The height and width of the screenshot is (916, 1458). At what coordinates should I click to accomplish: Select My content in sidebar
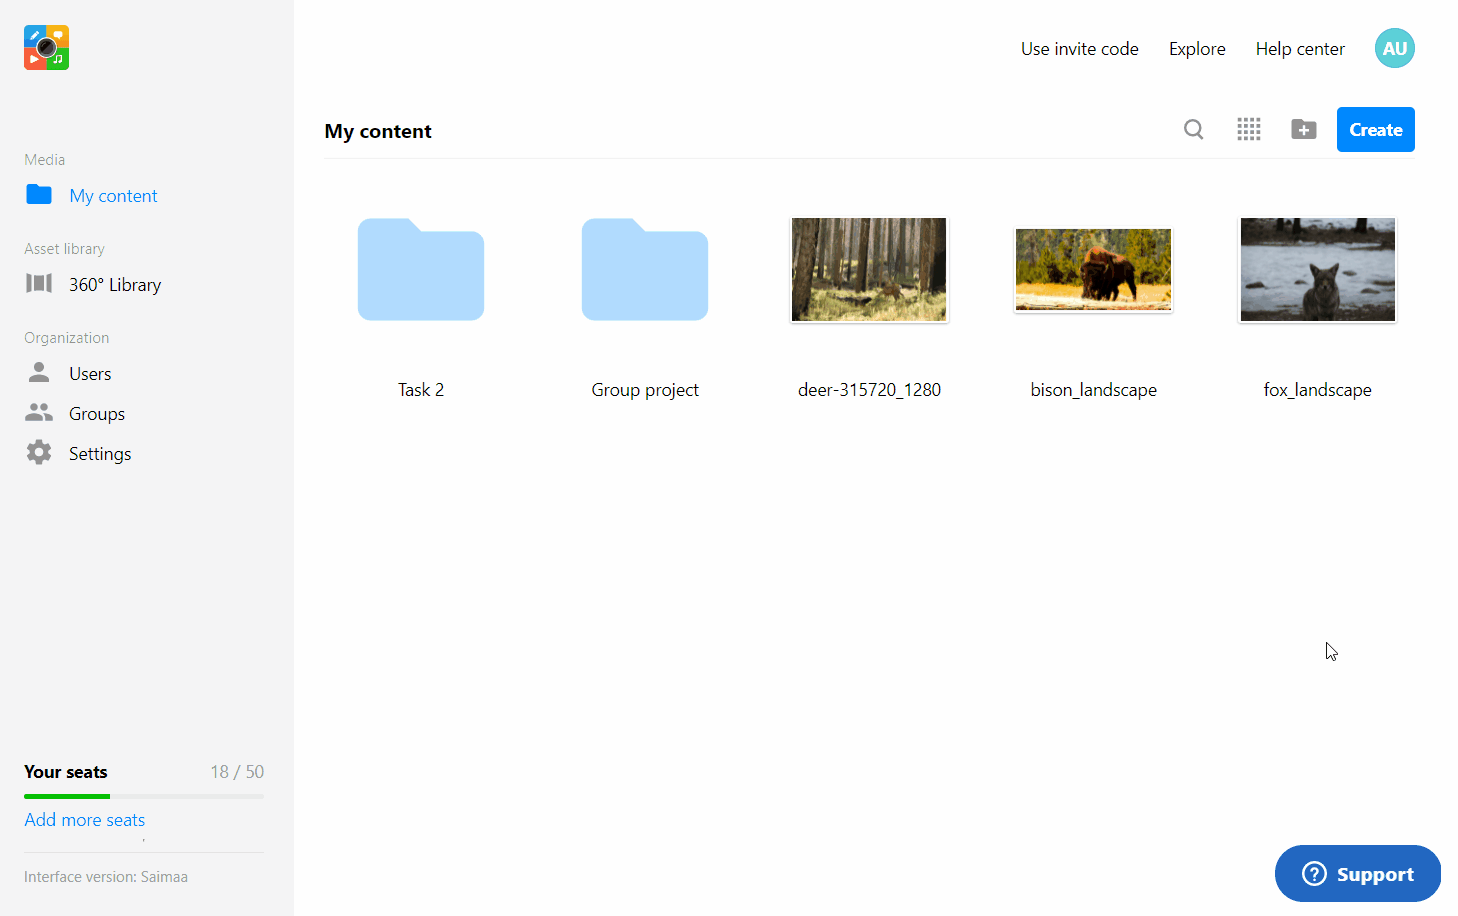coord(113,196)
